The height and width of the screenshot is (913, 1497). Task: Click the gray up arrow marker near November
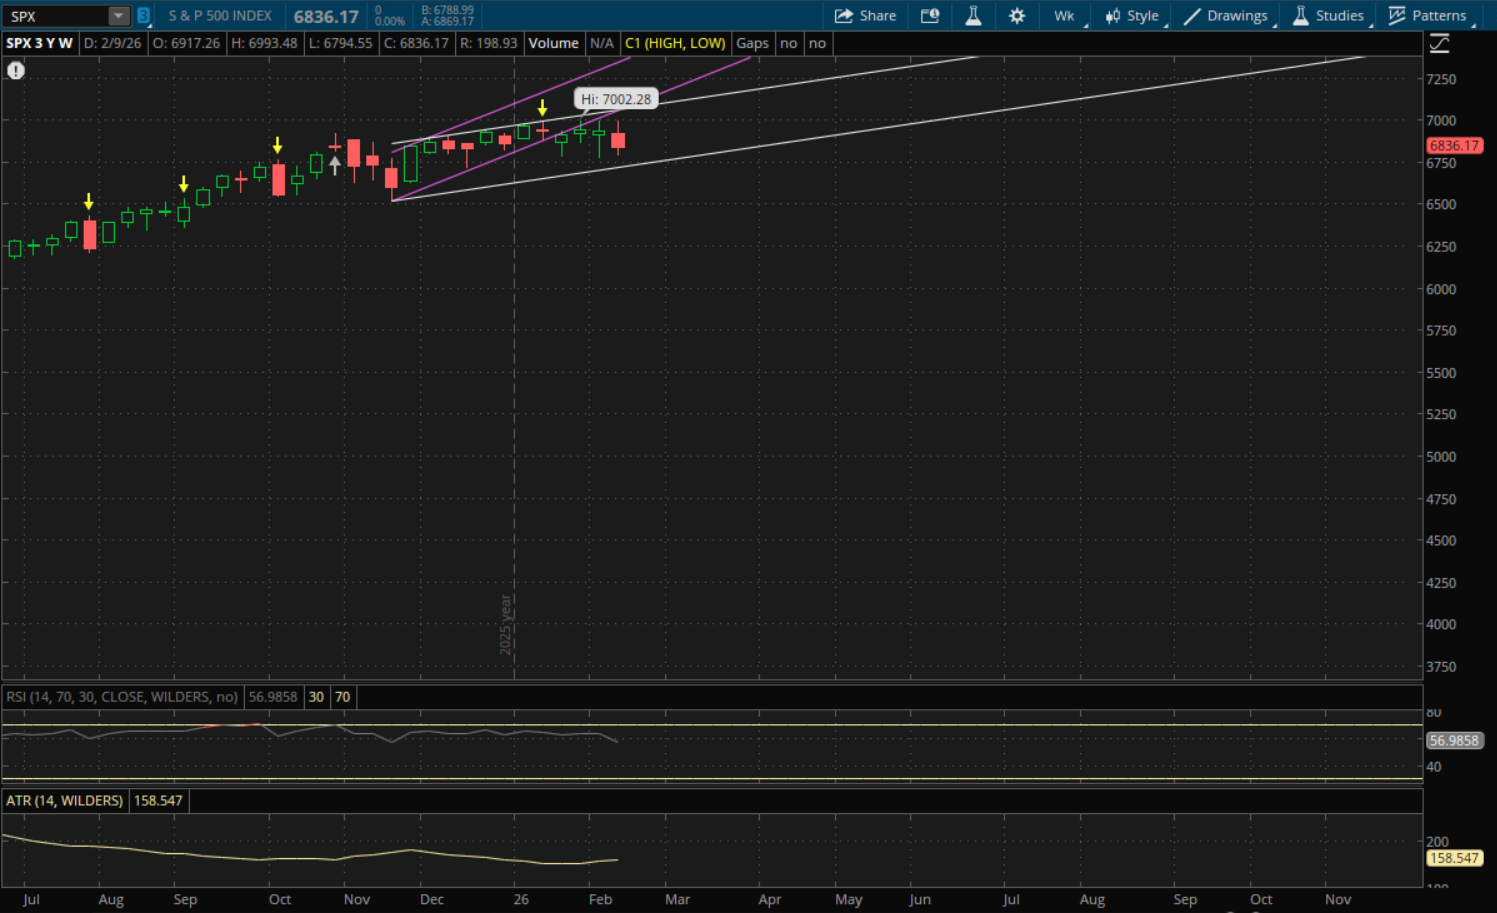point(335,163)
